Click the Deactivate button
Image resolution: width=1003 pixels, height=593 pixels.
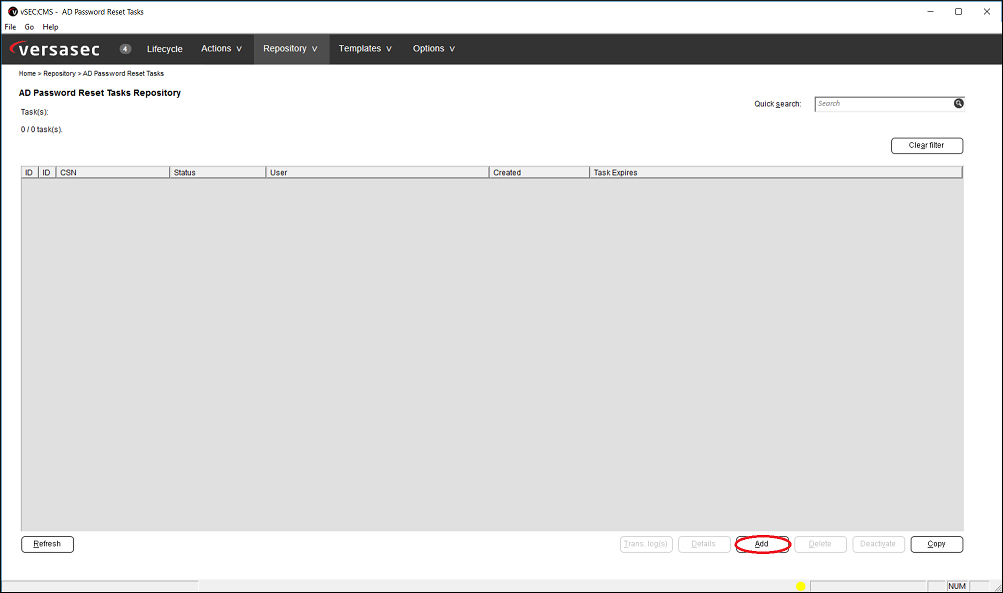pyautogui.click(x=878, y=544)
